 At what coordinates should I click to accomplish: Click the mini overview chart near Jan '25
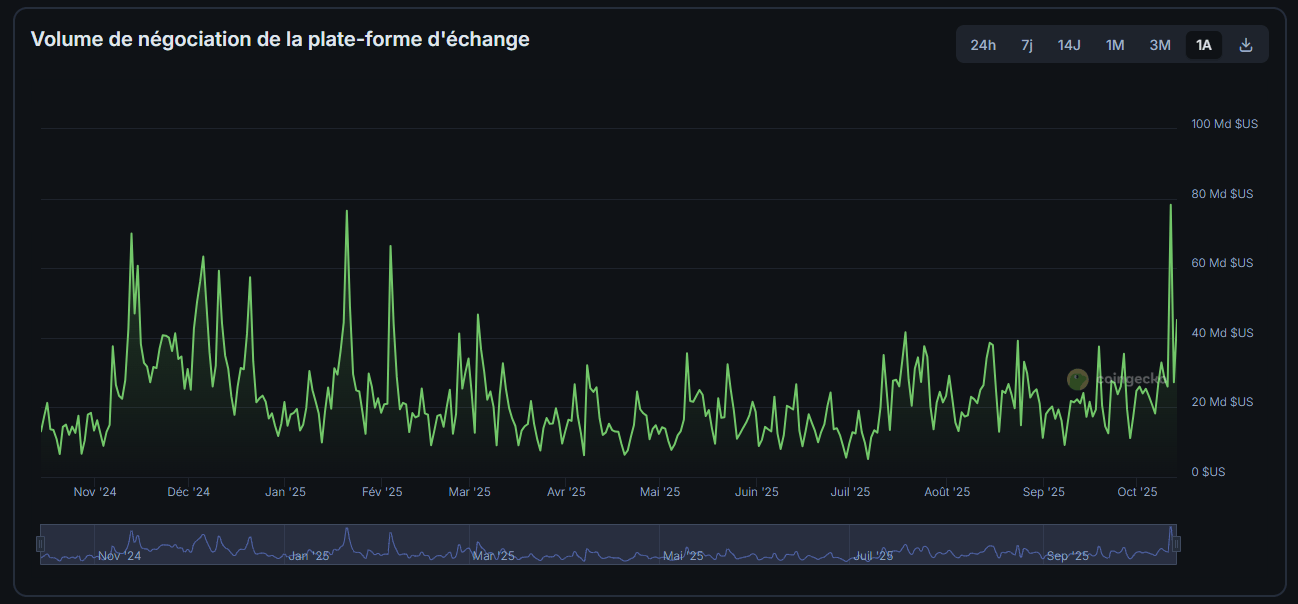[310, 550]
